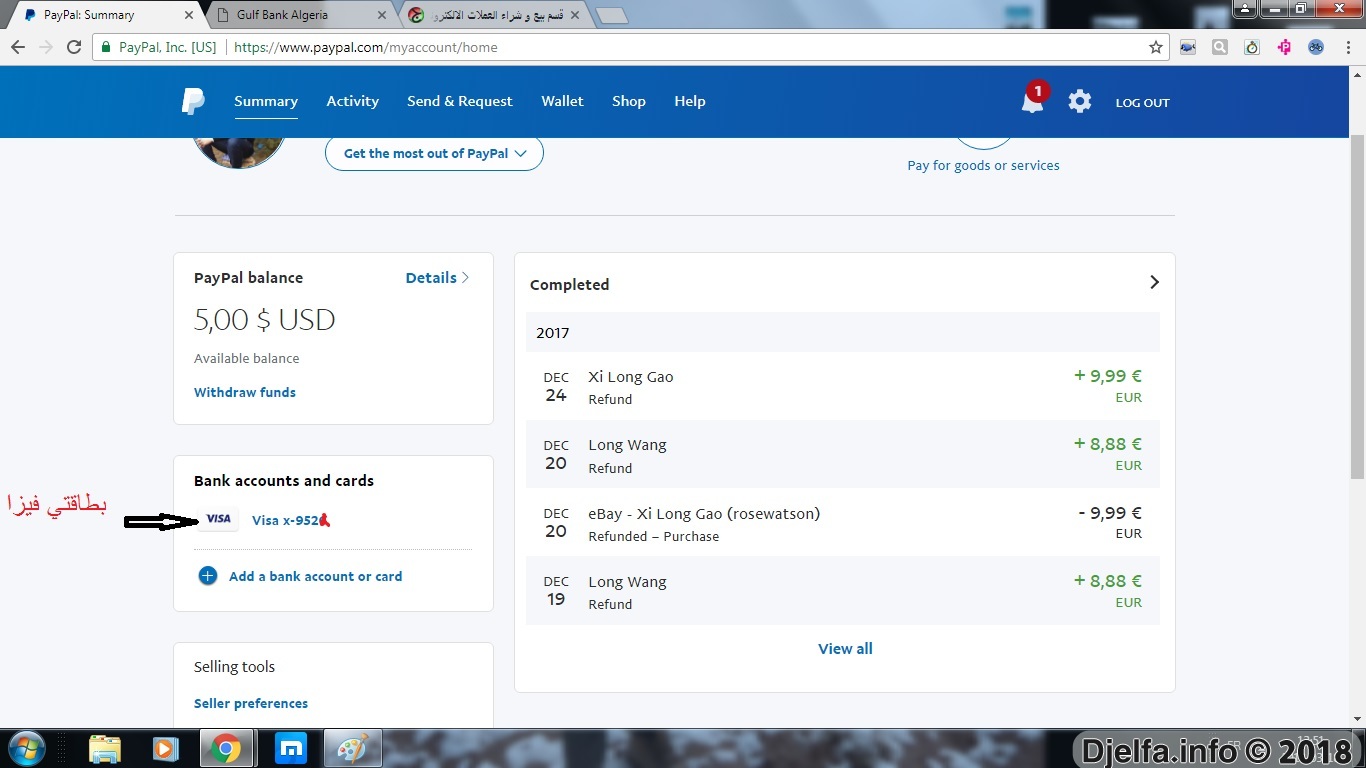Click the Selling tools heading
Viewport: 1366px width, 768px height.
click(234, 667)
